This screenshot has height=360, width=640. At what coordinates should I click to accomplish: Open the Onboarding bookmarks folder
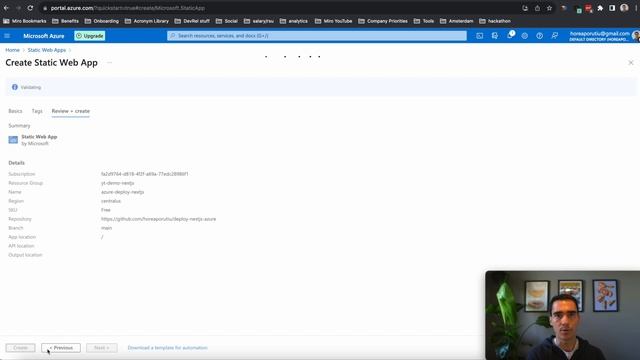(x=102, y=21)
